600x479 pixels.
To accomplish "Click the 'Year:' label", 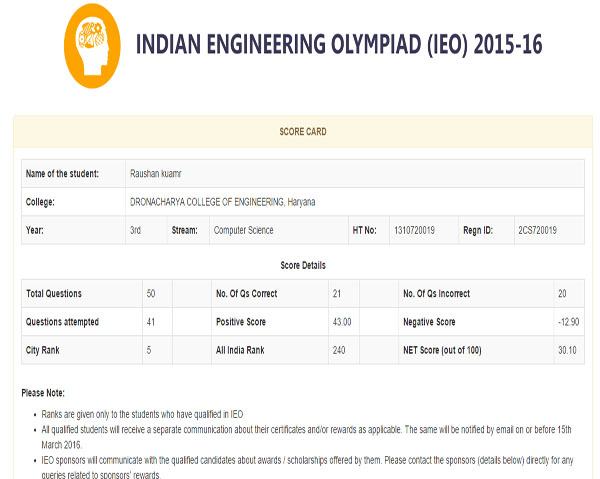I will click(x=35, y=230).
